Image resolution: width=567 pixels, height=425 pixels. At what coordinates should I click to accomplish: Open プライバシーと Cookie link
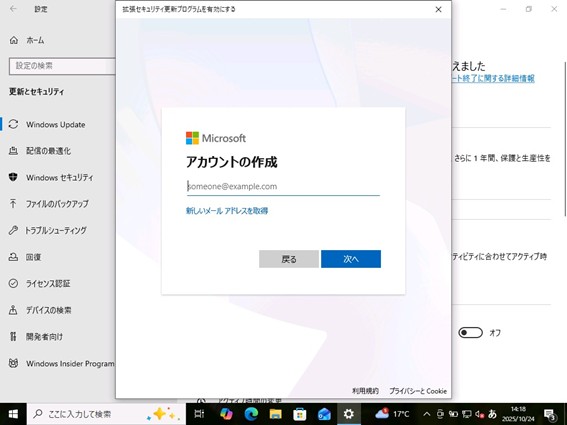pyautogui.click(x=418, y=391)
